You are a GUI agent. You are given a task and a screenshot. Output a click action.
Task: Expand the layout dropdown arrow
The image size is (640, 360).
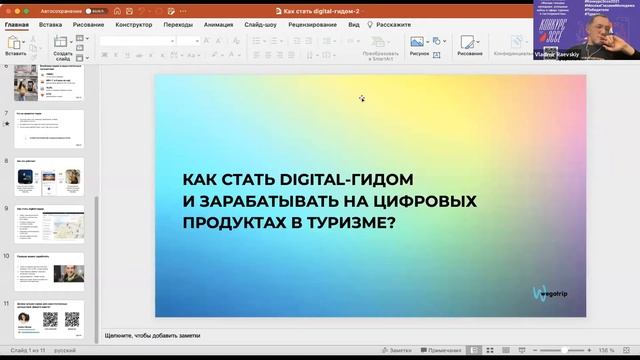87,38
